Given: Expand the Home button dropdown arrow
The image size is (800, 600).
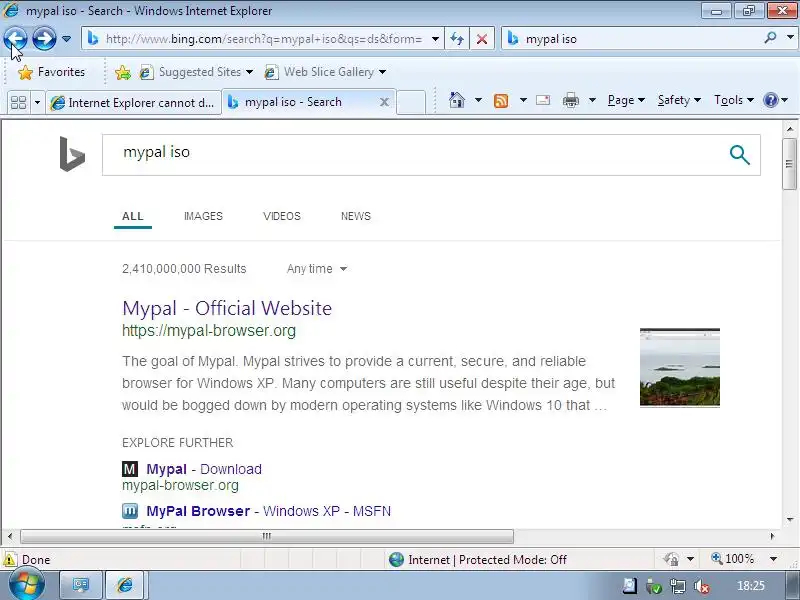Looking at the screenshot, I should click(x=478, y=100).
